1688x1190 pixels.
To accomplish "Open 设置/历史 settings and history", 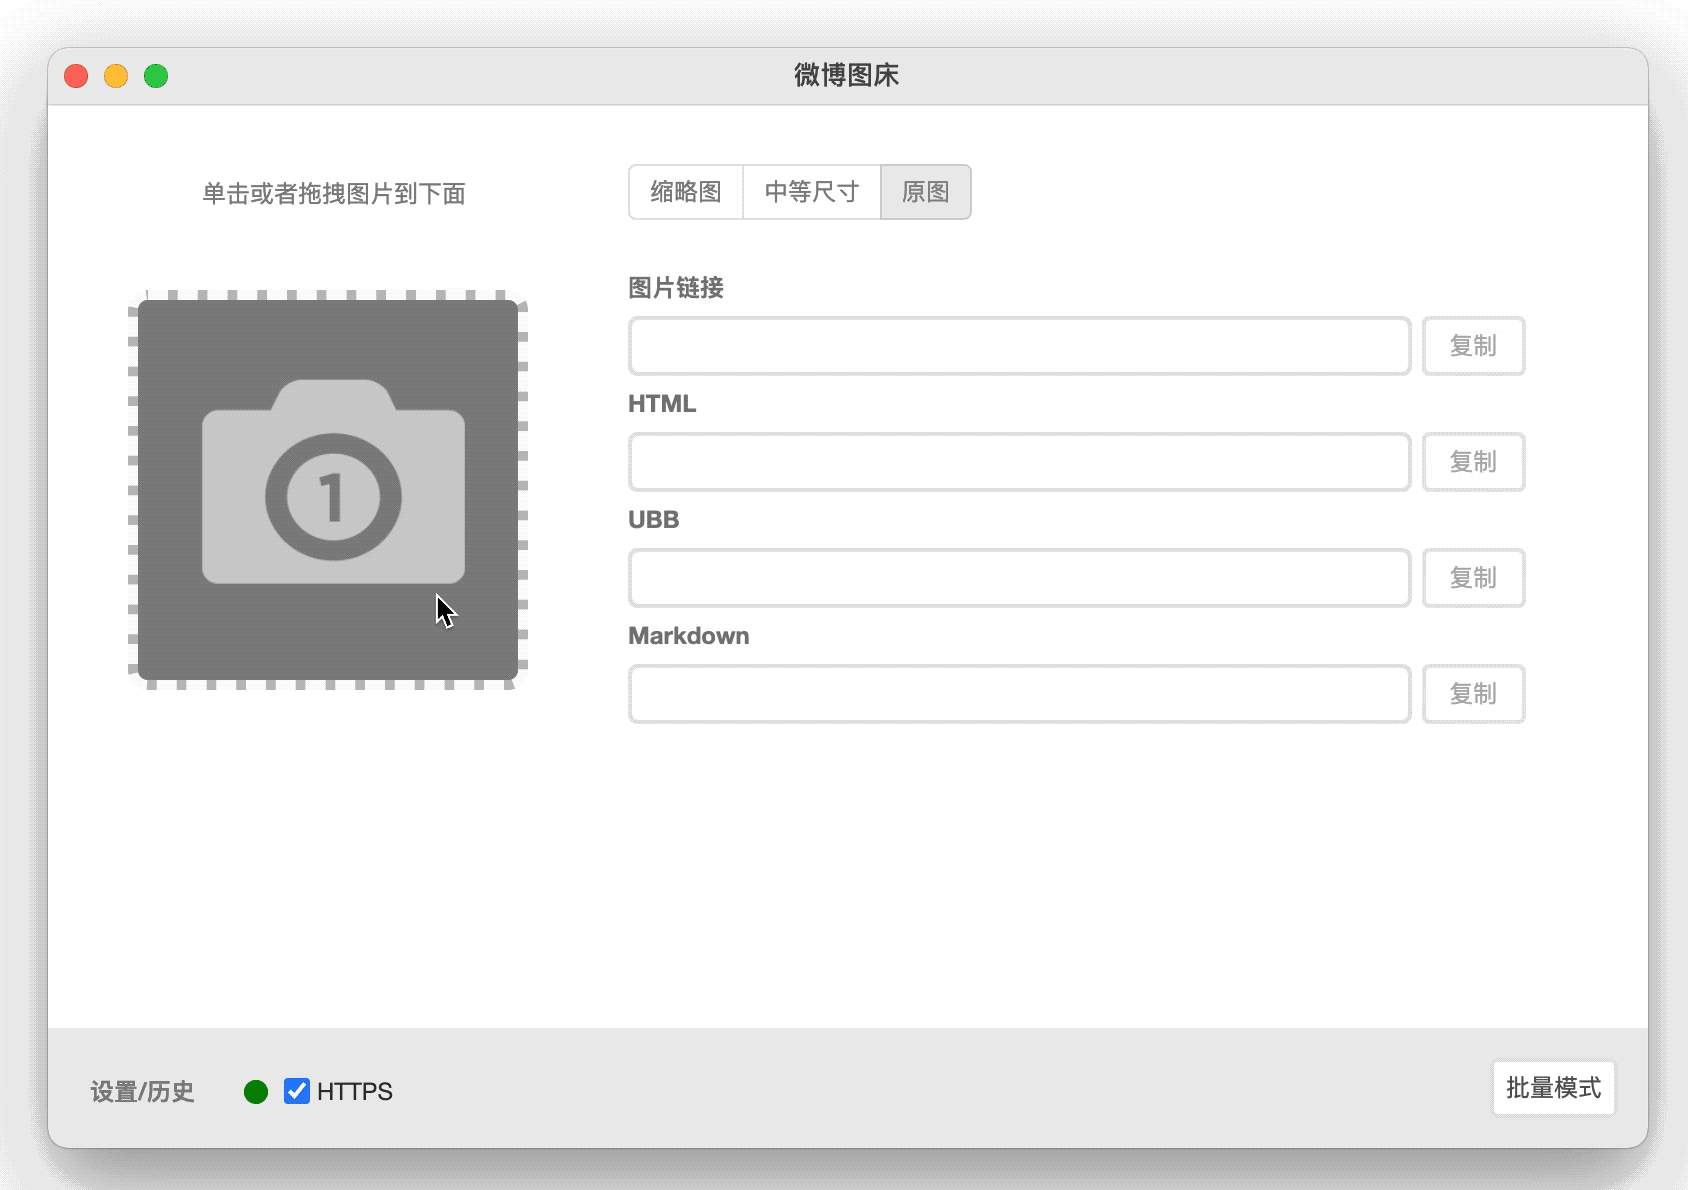I will click(x=142, y=1092).
